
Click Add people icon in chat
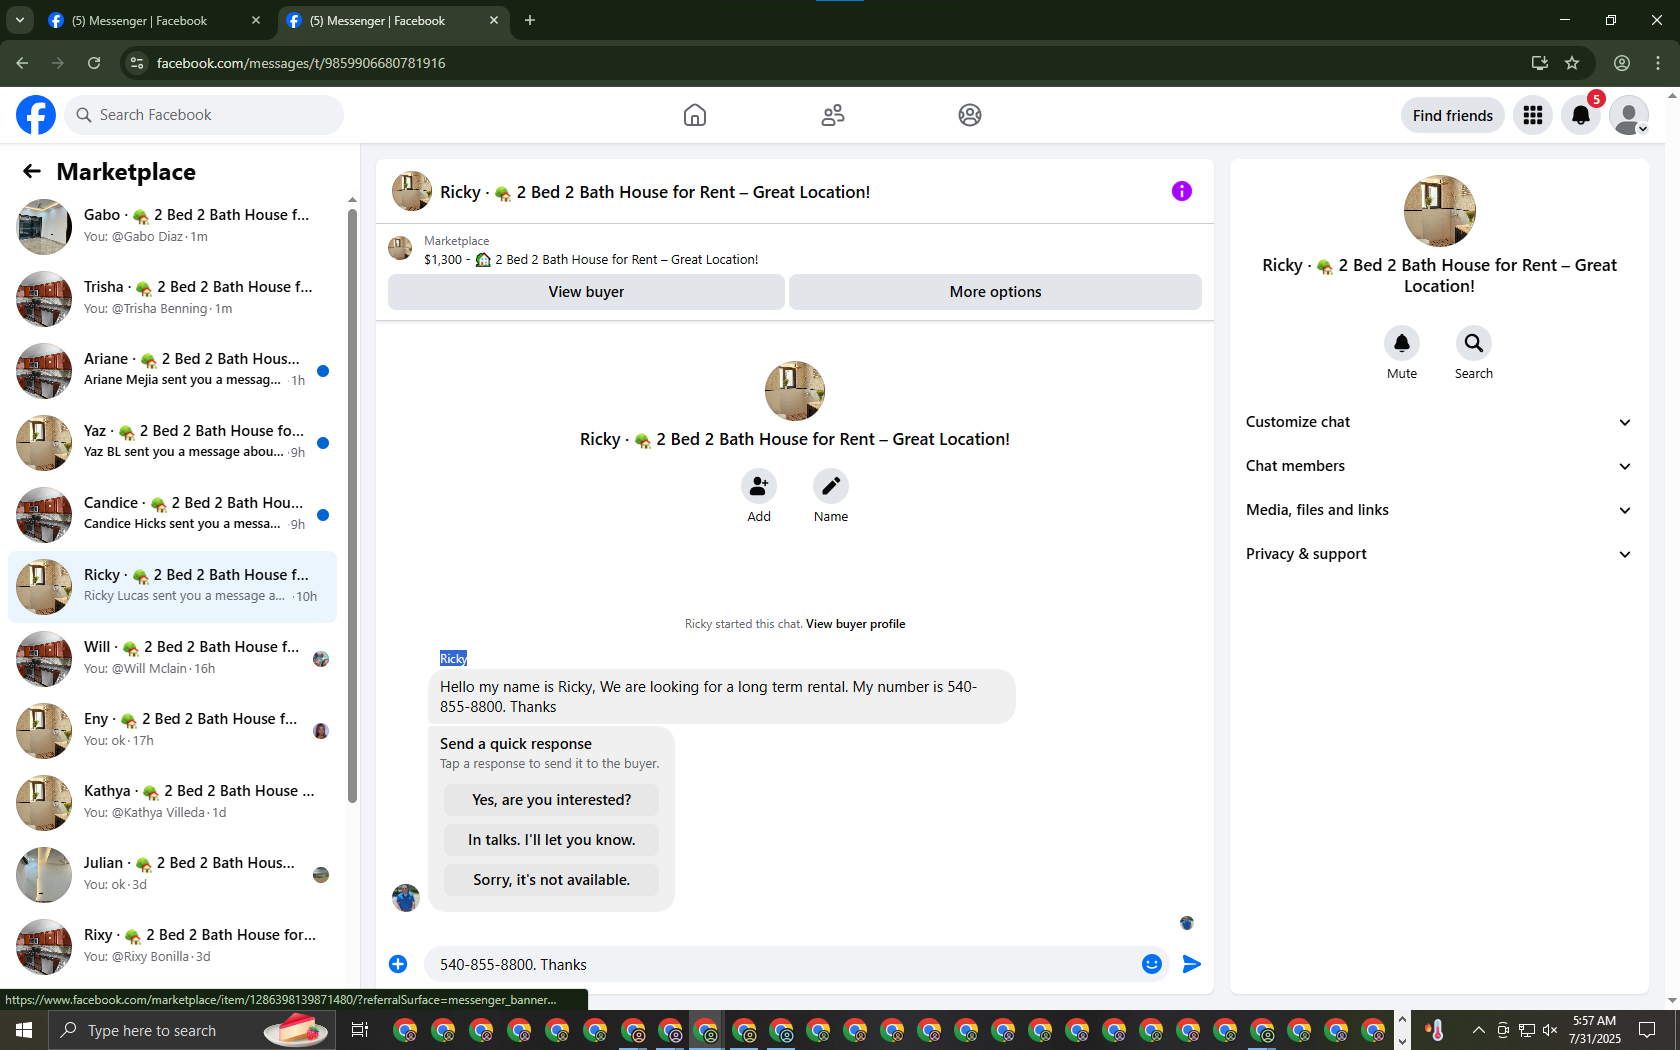point(759,486)
